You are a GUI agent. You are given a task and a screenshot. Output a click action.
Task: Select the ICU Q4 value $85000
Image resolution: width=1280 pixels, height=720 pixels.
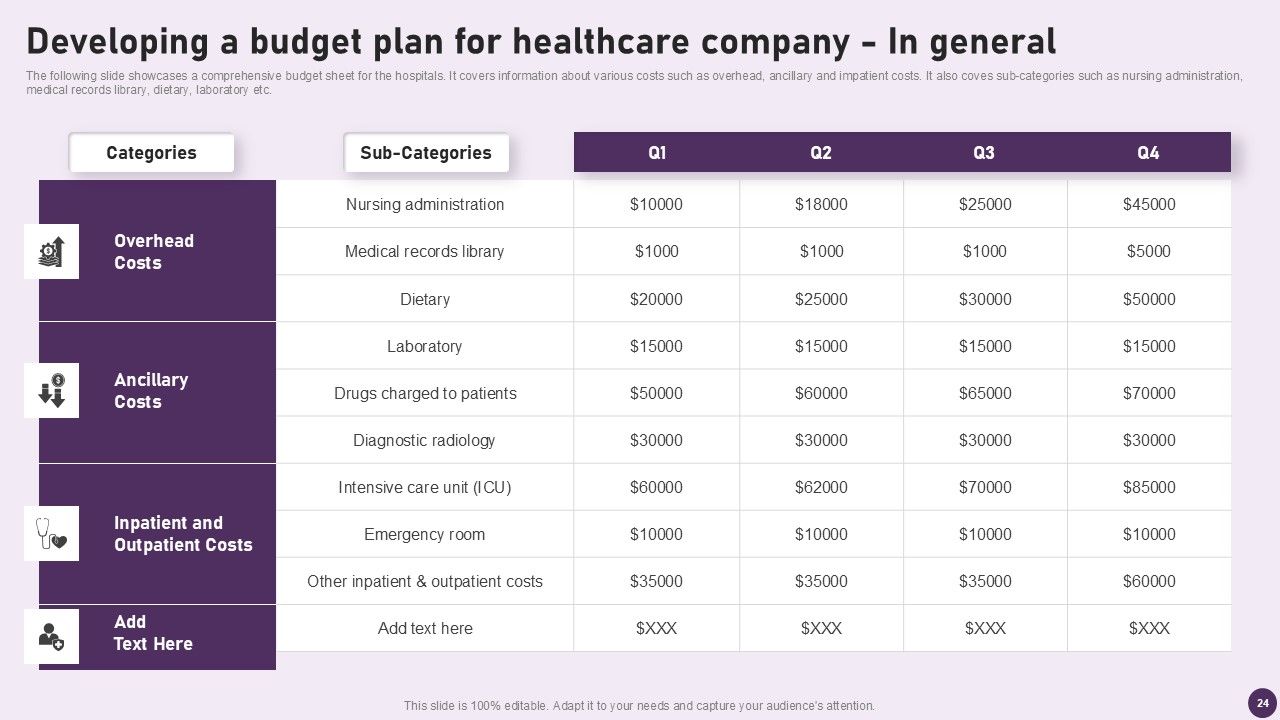[1149, 487]
